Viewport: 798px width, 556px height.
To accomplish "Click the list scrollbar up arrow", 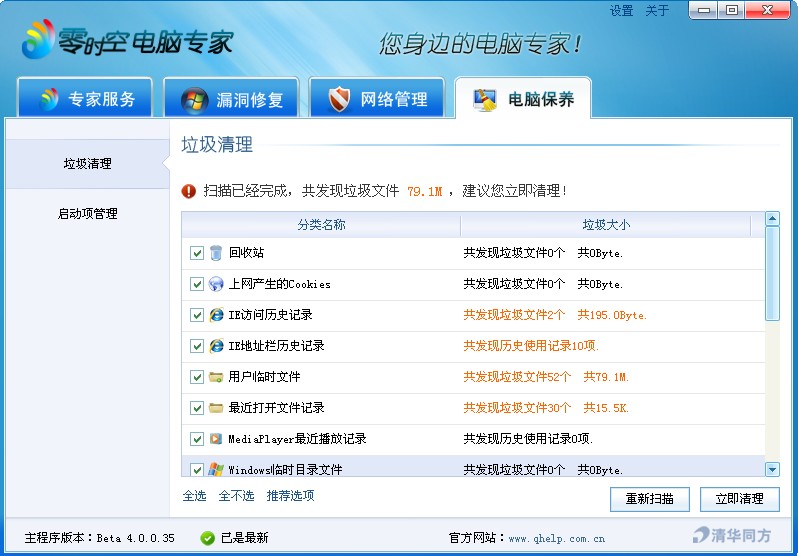I will [x=772, y=219].
